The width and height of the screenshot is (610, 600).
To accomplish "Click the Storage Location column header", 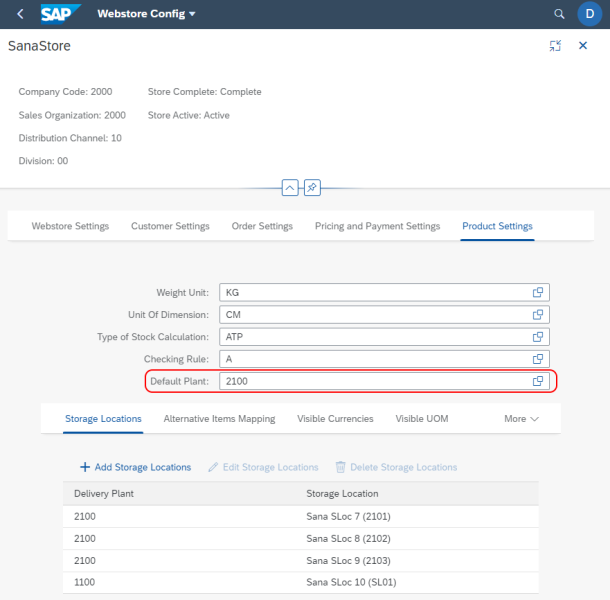I will point(342,494).
